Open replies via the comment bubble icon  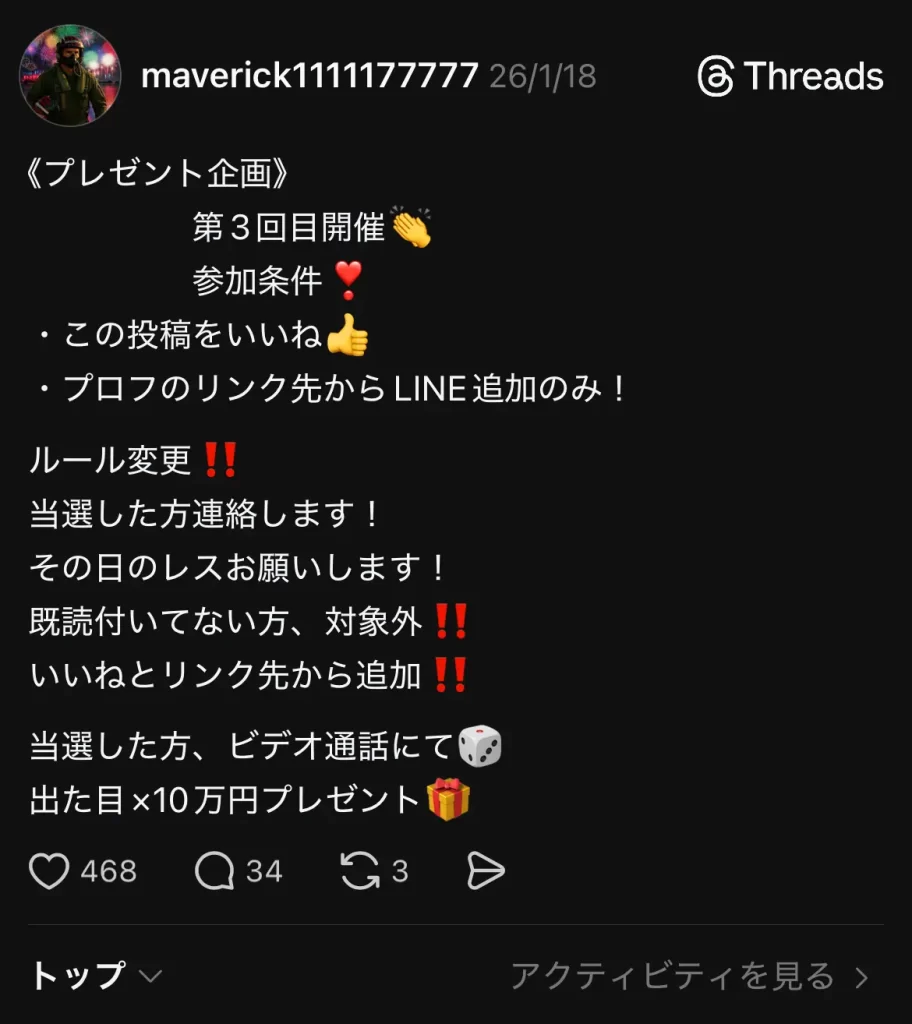pyautogui.click(x=214, y=871)
